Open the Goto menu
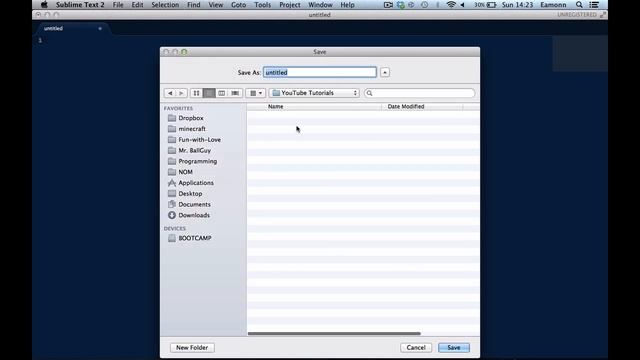Viewport: 640px width, 360px height. (x=238, y=5)
